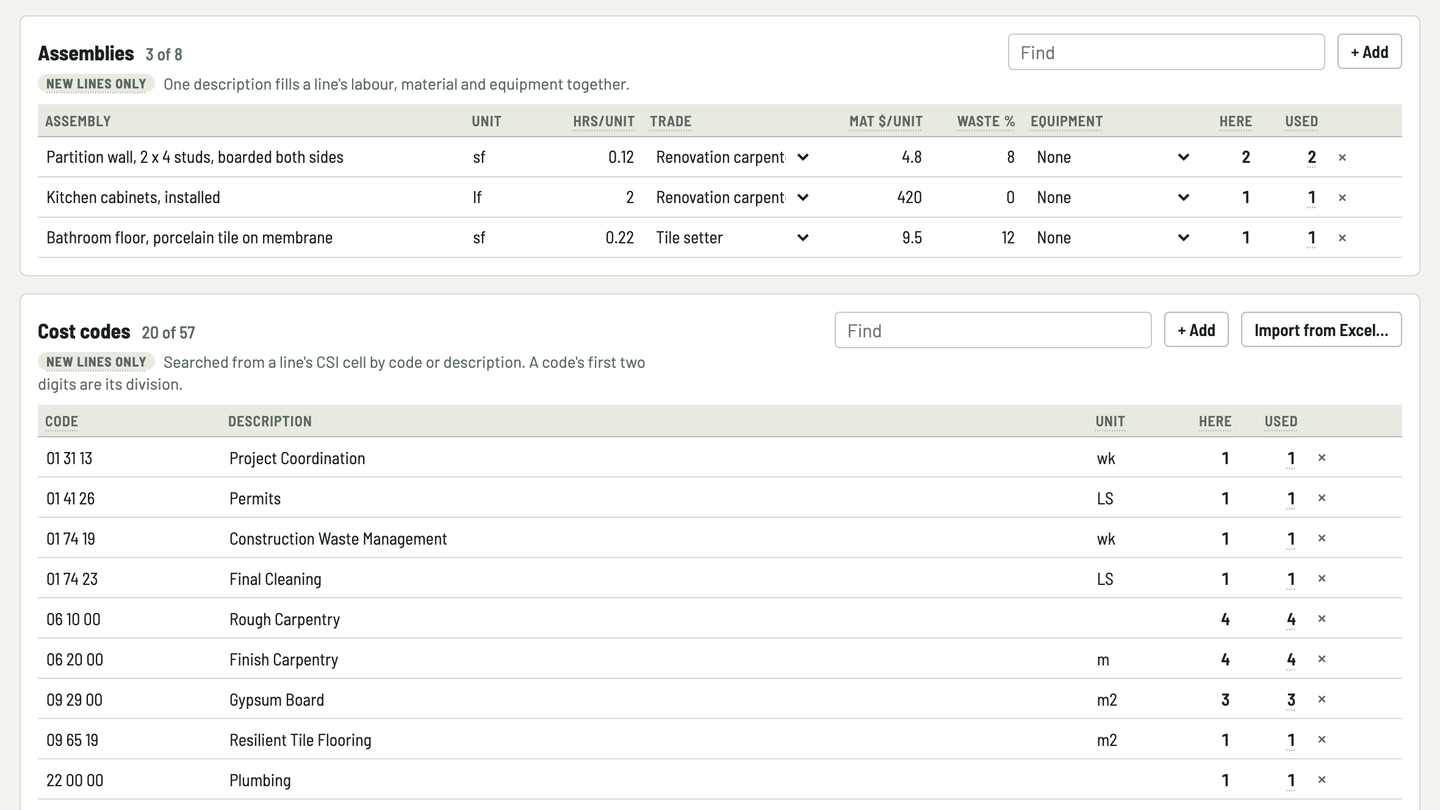Remove the Finish Carpentry cost code
This screenshot has height=810, width=1440.
point(1321,659)
